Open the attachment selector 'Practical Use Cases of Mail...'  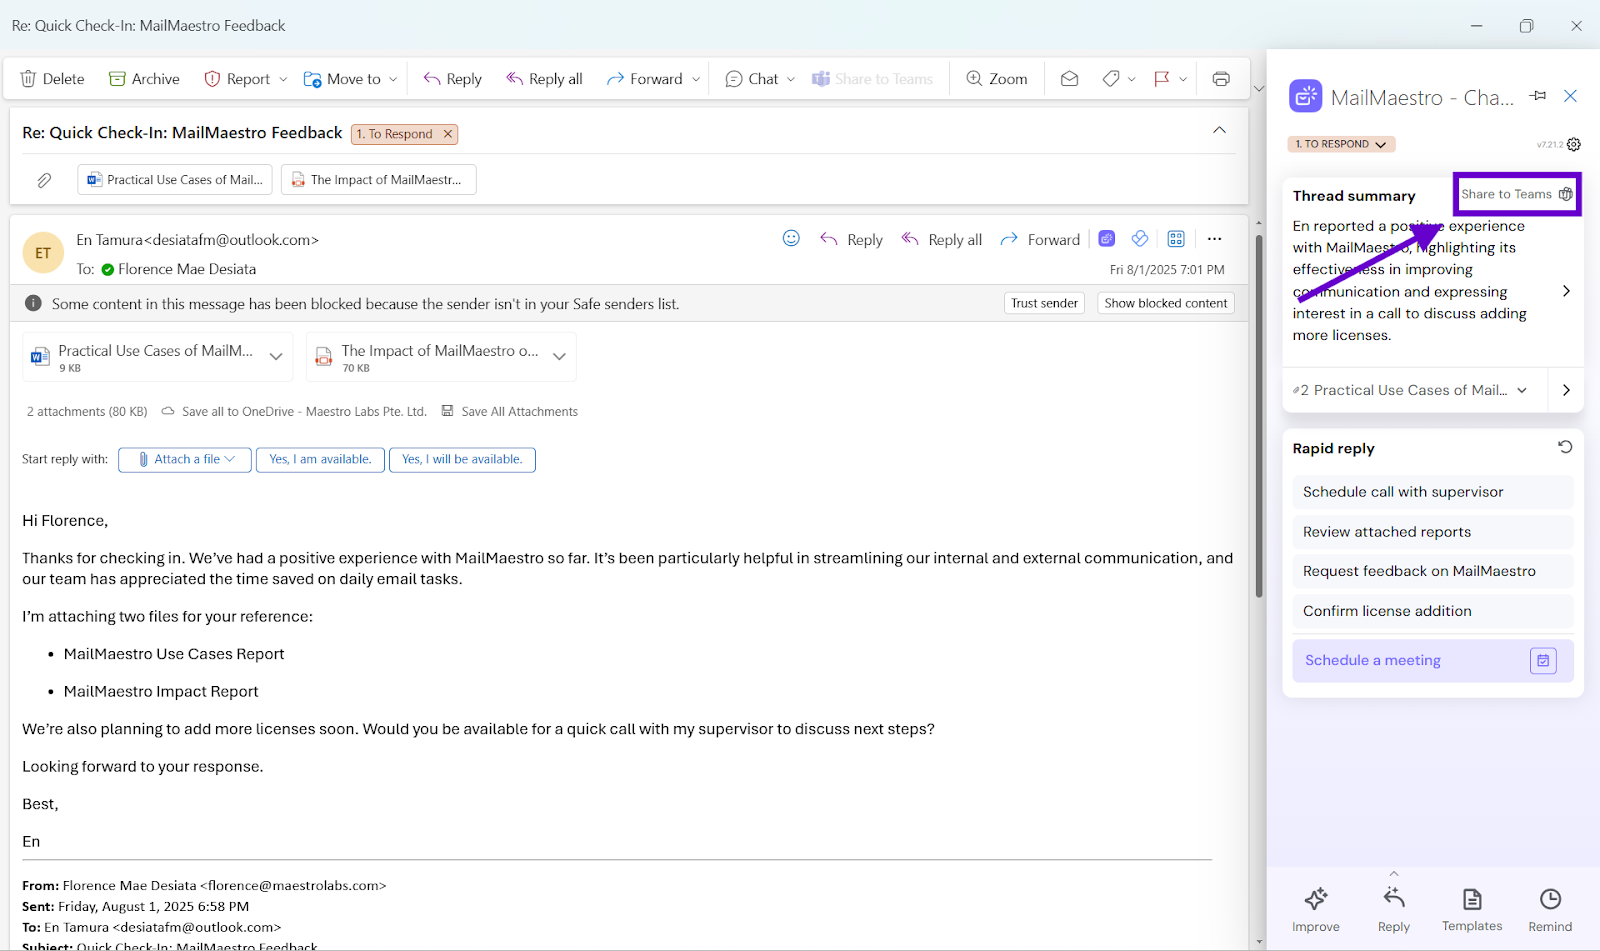click(x=1410, y=390)
